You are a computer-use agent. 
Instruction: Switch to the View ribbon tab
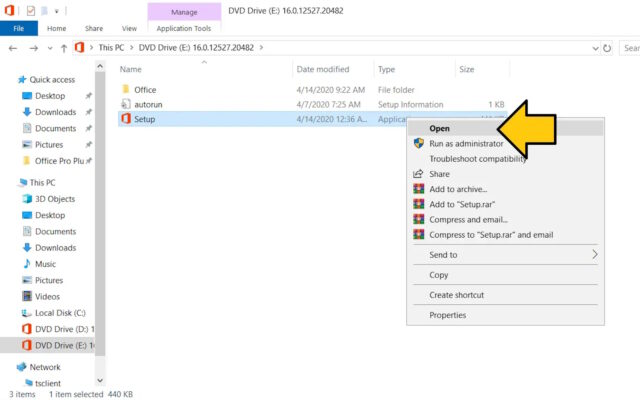(x=129, y=29)
